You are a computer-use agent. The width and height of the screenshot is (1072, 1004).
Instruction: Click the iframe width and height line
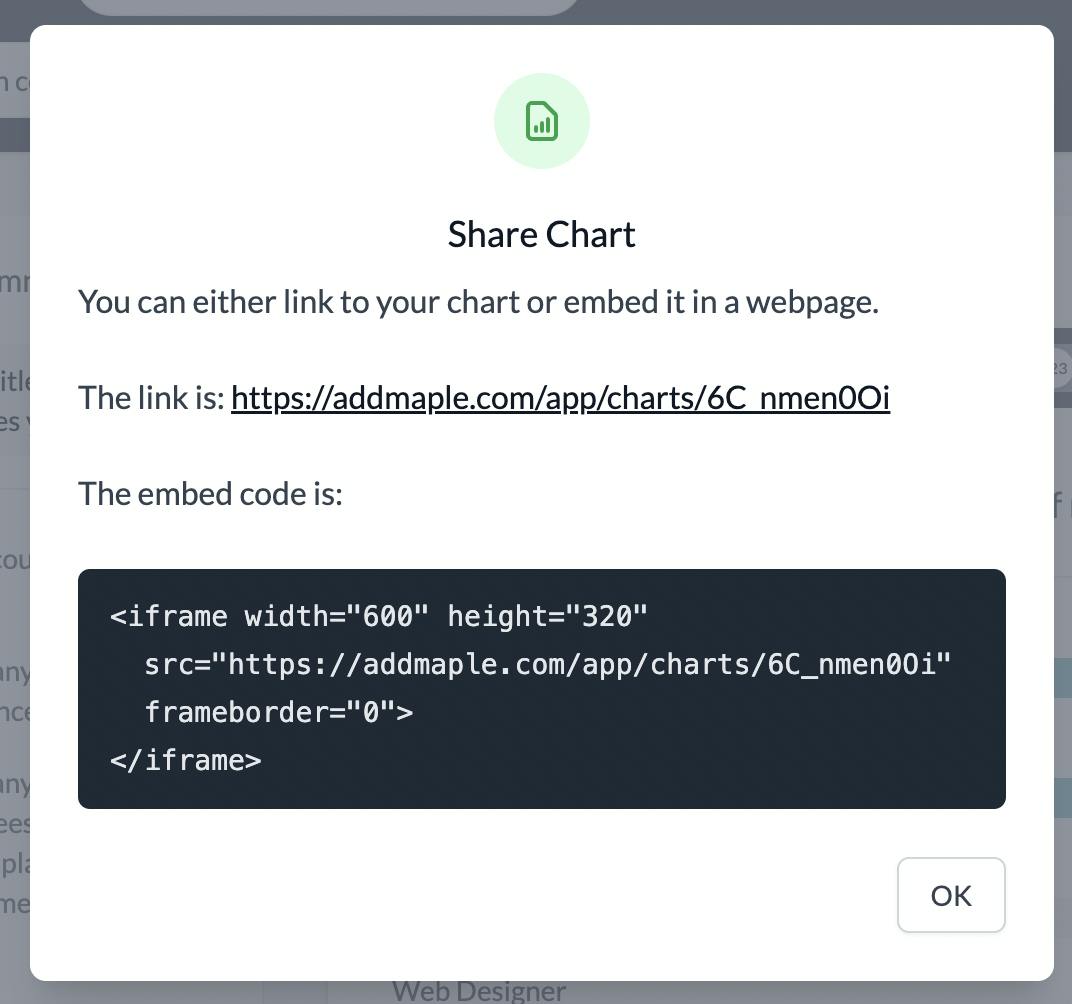pos(378,616)
